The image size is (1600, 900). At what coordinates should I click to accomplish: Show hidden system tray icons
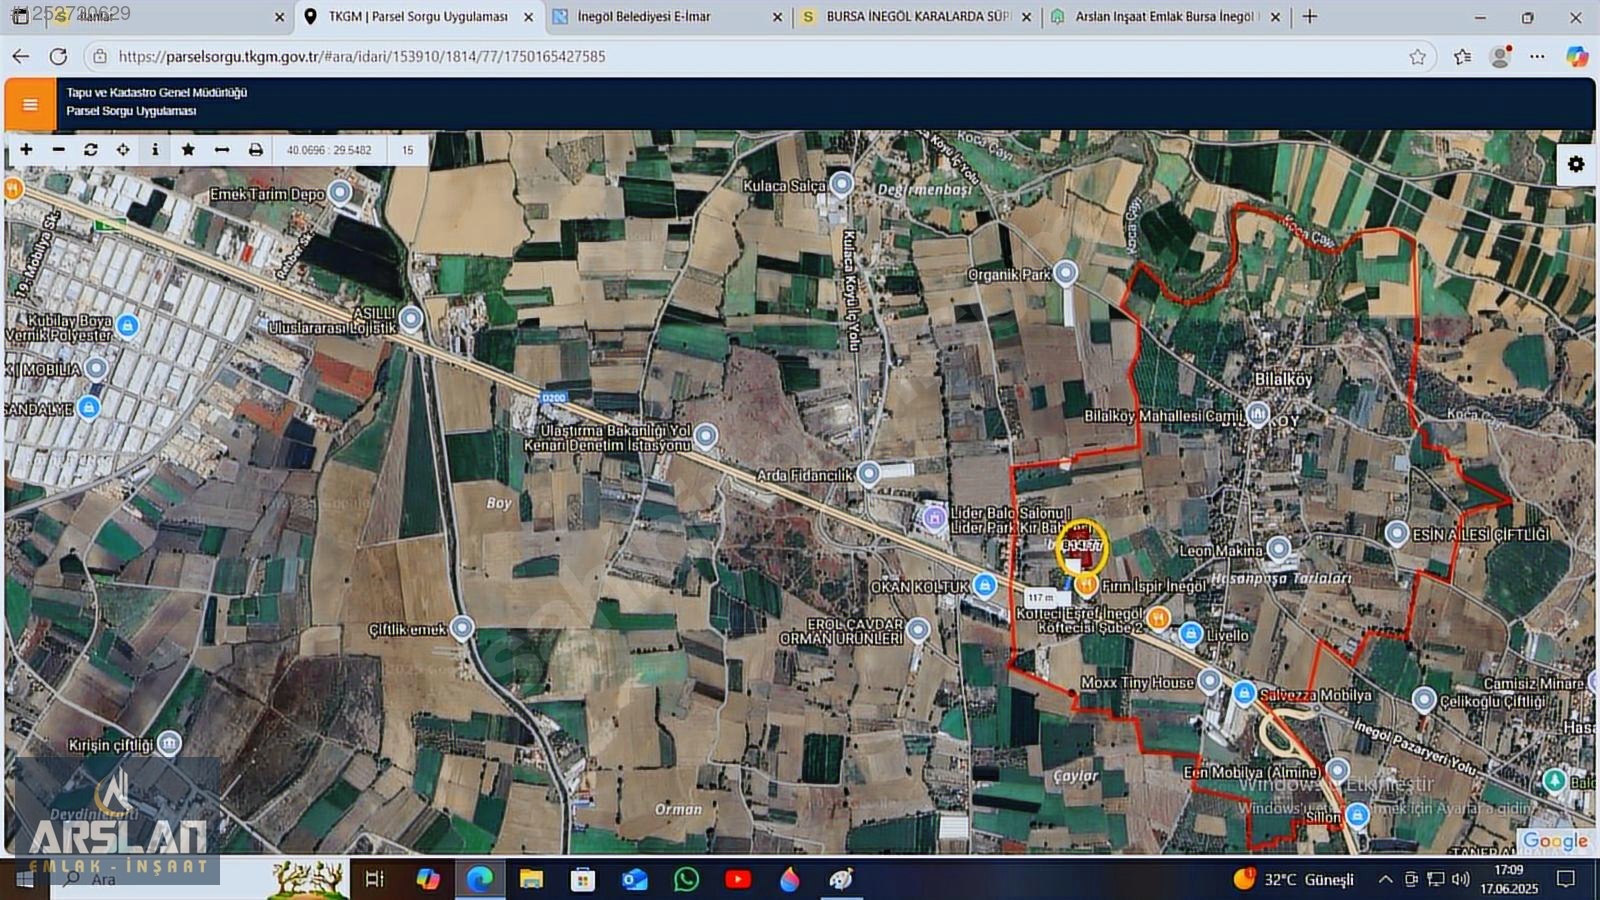pyautogui.click(x=1385, y=880)
